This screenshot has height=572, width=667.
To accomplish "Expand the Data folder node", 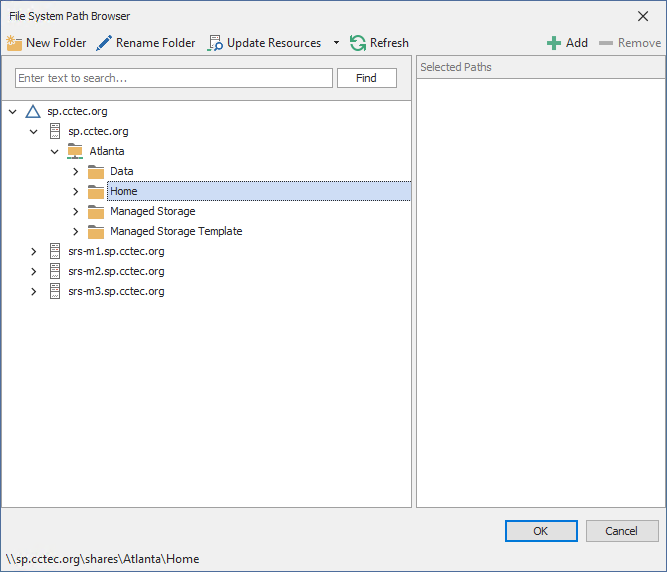I will [x=75, y=171].
